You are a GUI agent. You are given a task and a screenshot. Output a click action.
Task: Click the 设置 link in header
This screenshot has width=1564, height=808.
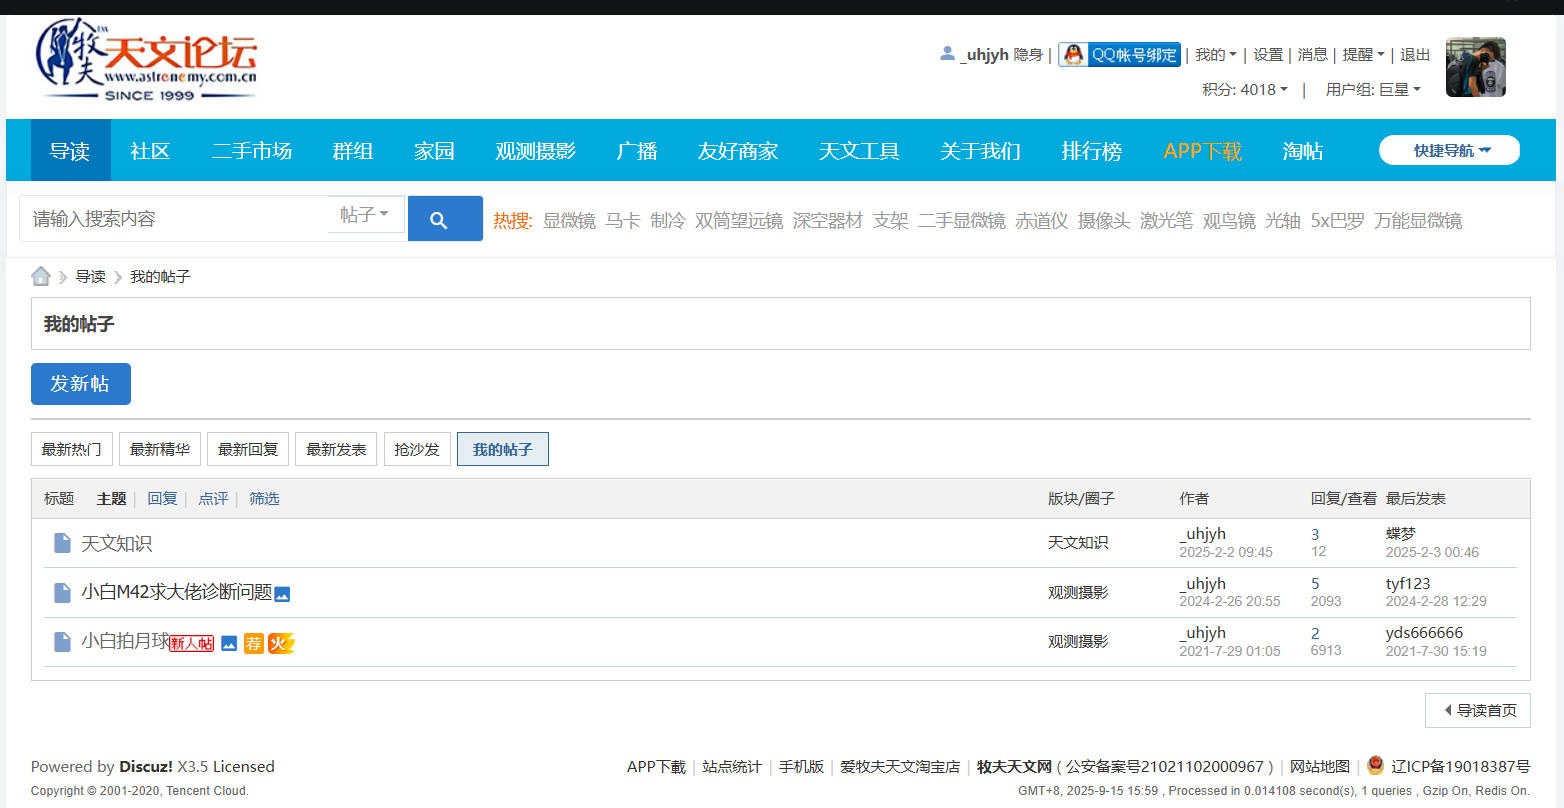click(1268, 55)
